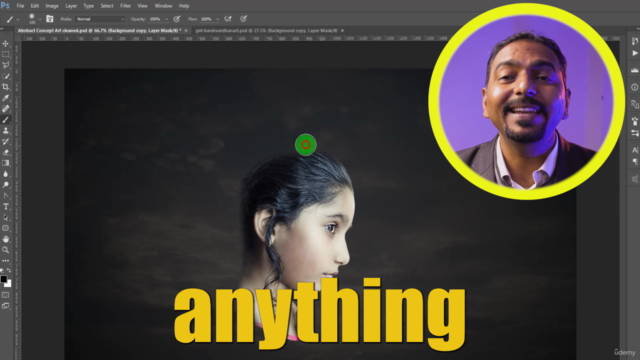Open the Window menu

[163, 6]
